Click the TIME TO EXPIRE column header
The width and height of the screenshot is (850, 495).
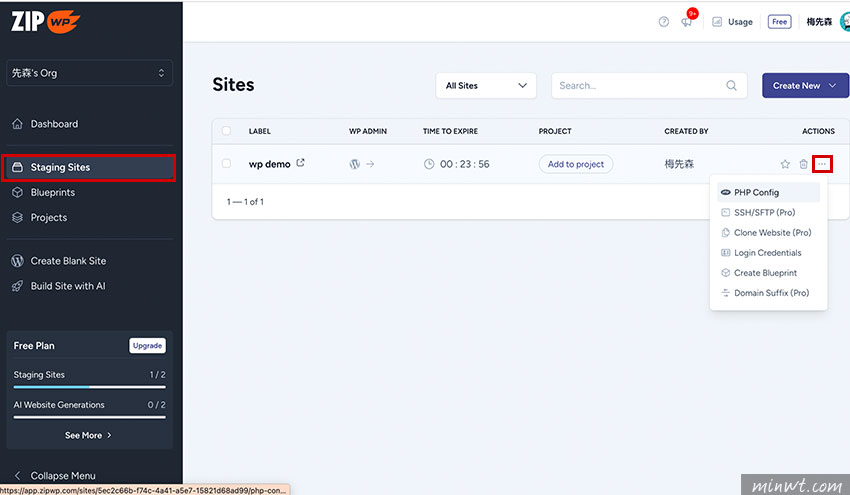[x=450, y=131]
